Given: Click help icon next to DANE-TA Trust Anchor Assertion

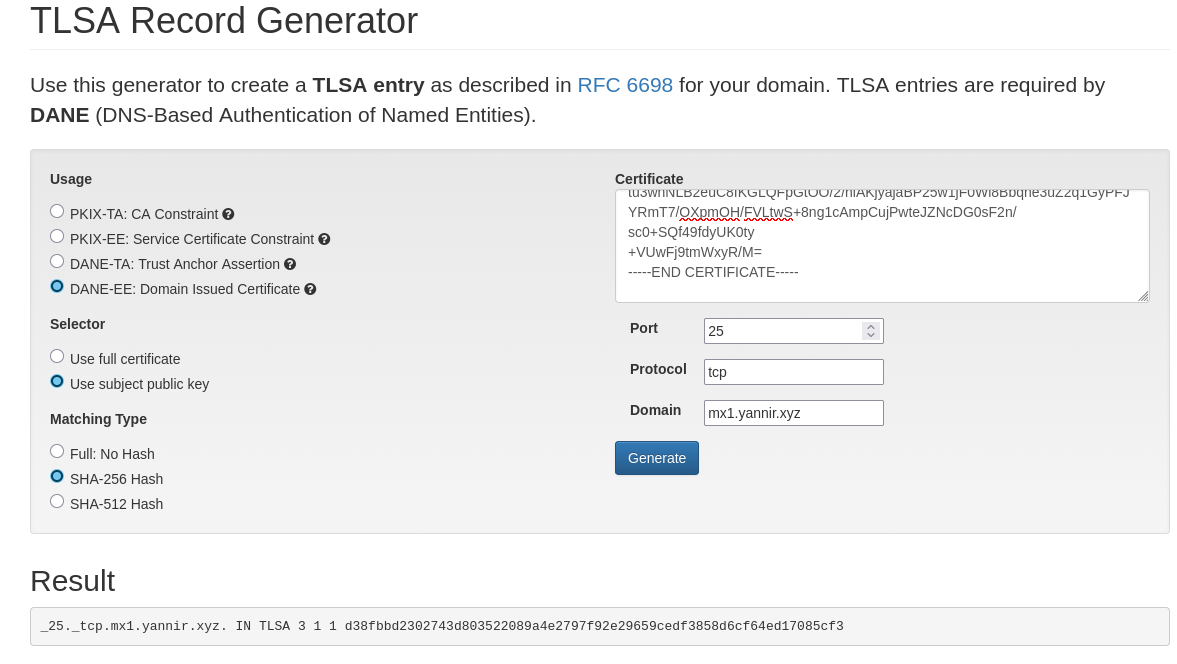Looking at the screenshot, I should (290, 264).
